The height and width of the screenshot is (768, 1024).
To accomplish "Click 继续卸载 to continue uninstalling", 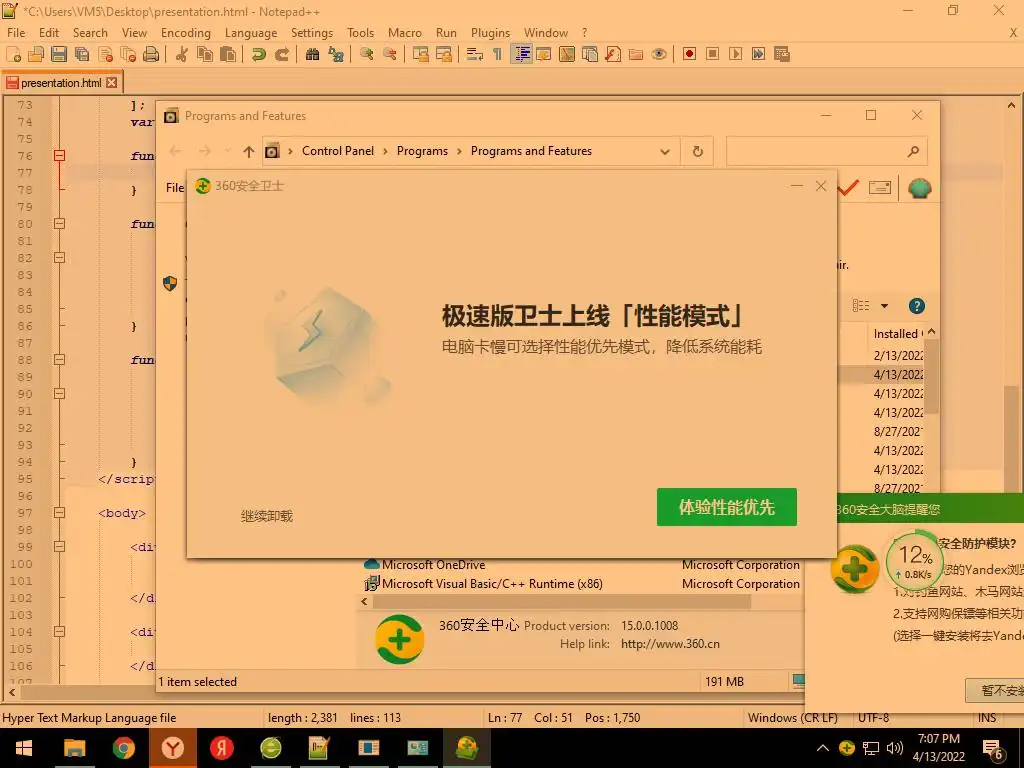I will coord(266,516).
